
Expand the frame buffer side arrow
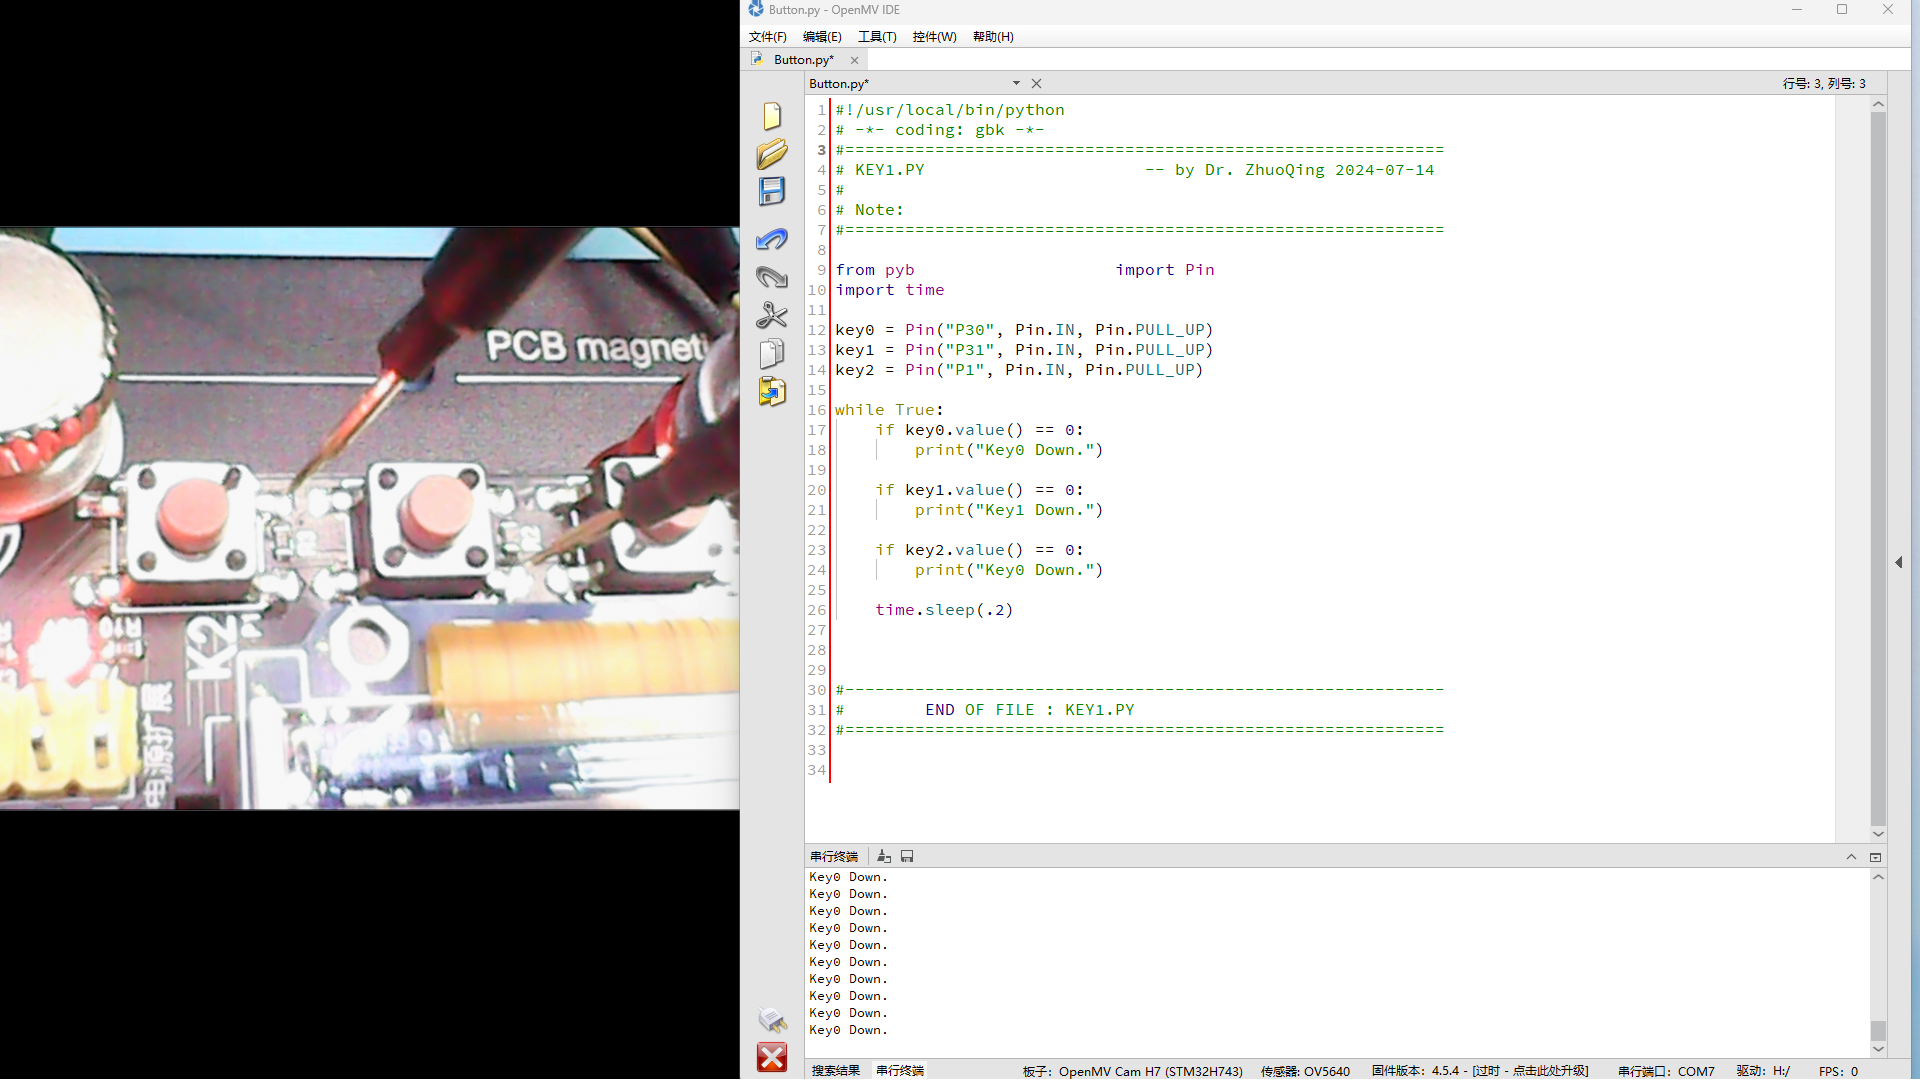click(x=1898, y=563)
